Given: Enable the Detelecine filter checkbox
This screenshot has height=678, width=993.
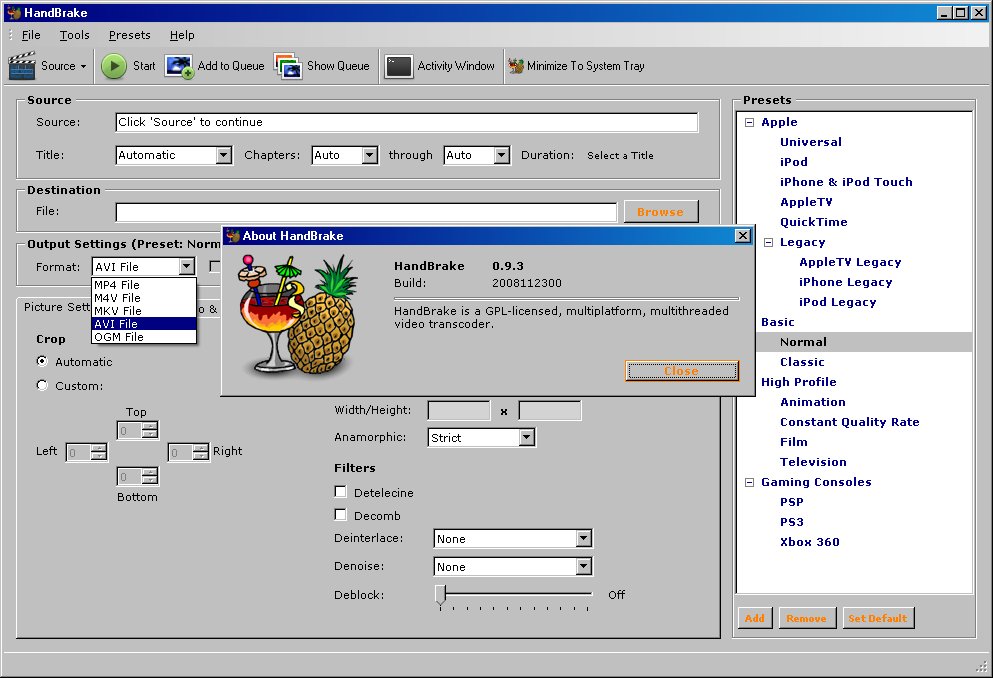Looking at the screenshot, I should tap(341, 492).
